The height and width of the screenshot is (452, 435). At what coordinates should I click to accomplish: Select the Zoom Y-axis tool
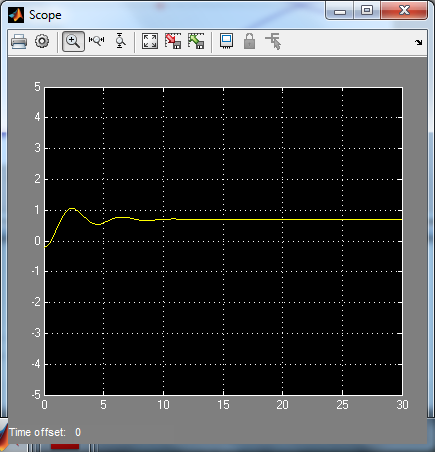coord(120,41)
